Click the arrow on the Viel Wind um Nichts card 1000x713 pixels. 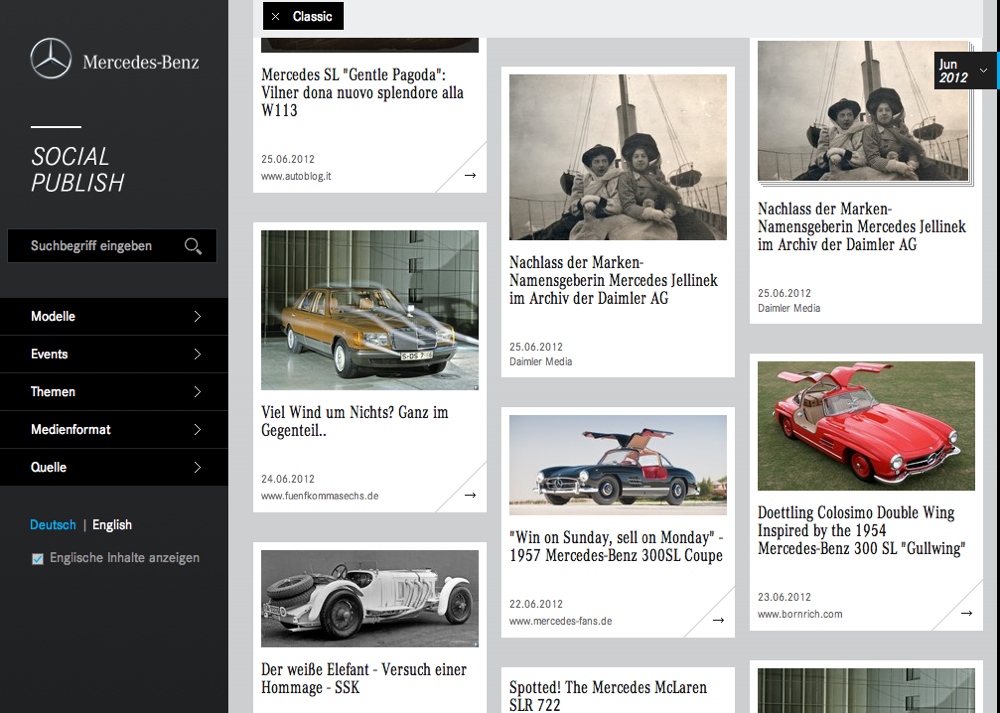470,495
